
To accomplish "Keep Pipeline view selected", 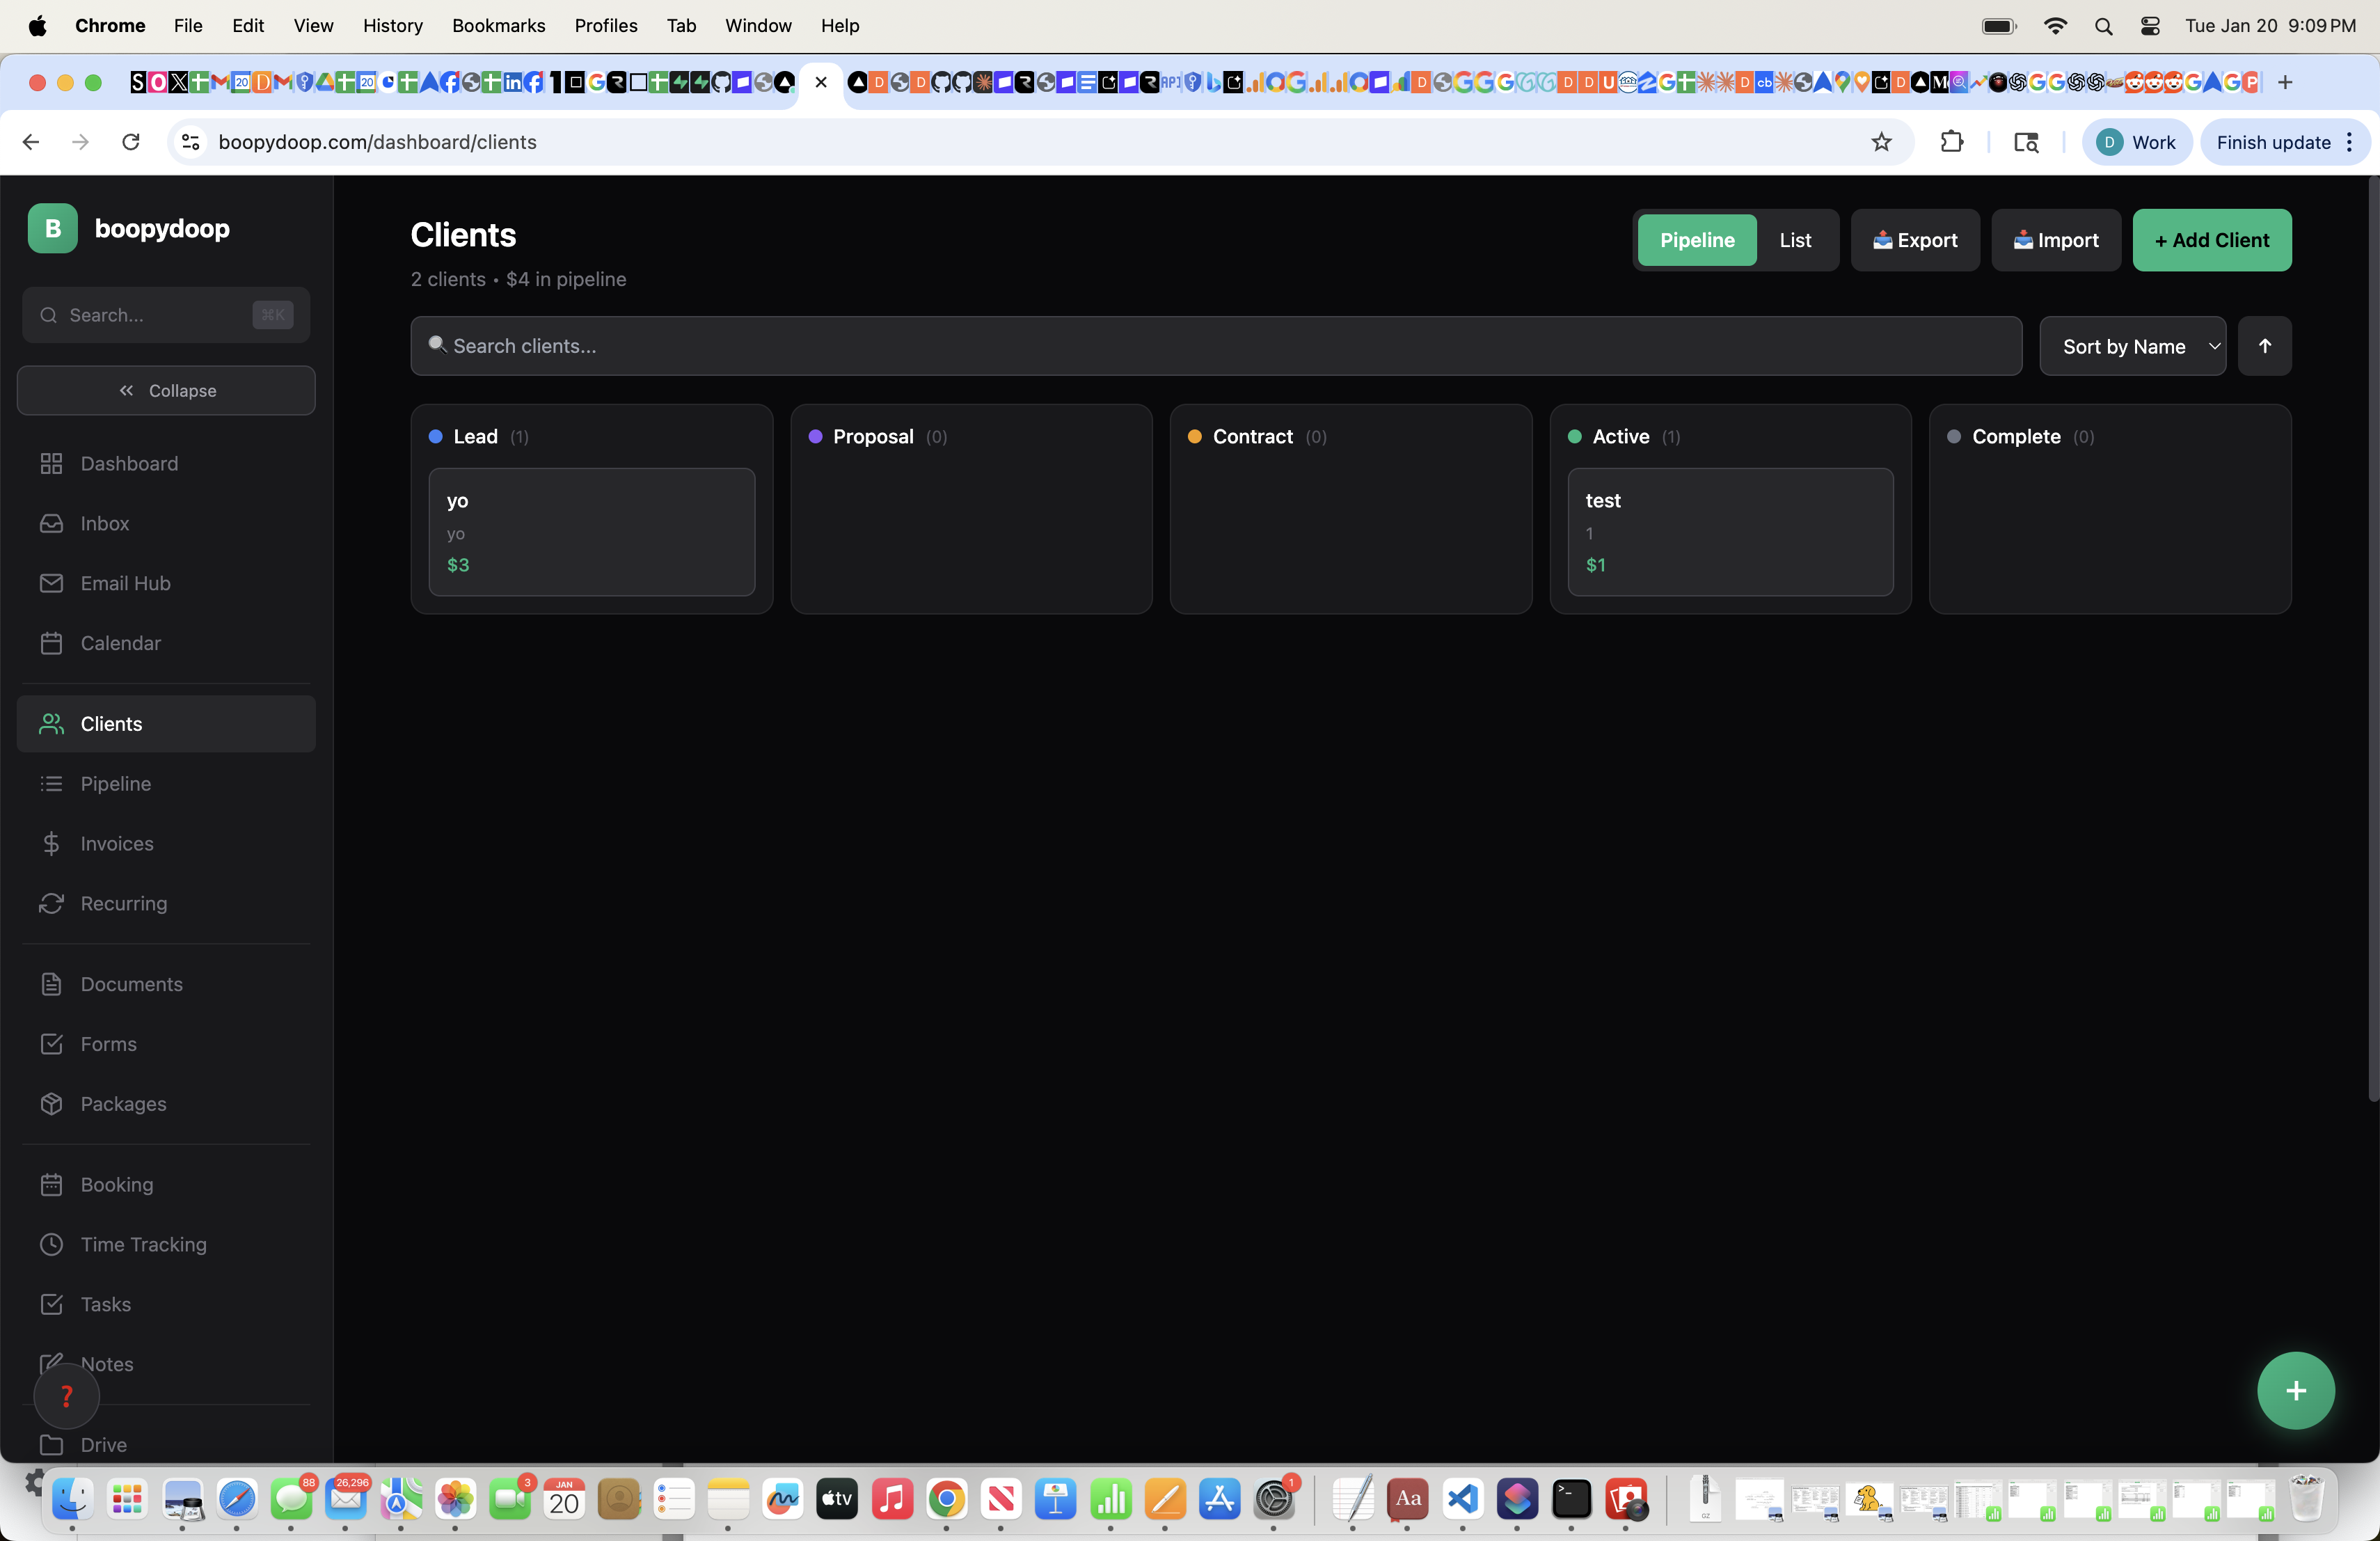I will pos(1697,240).
